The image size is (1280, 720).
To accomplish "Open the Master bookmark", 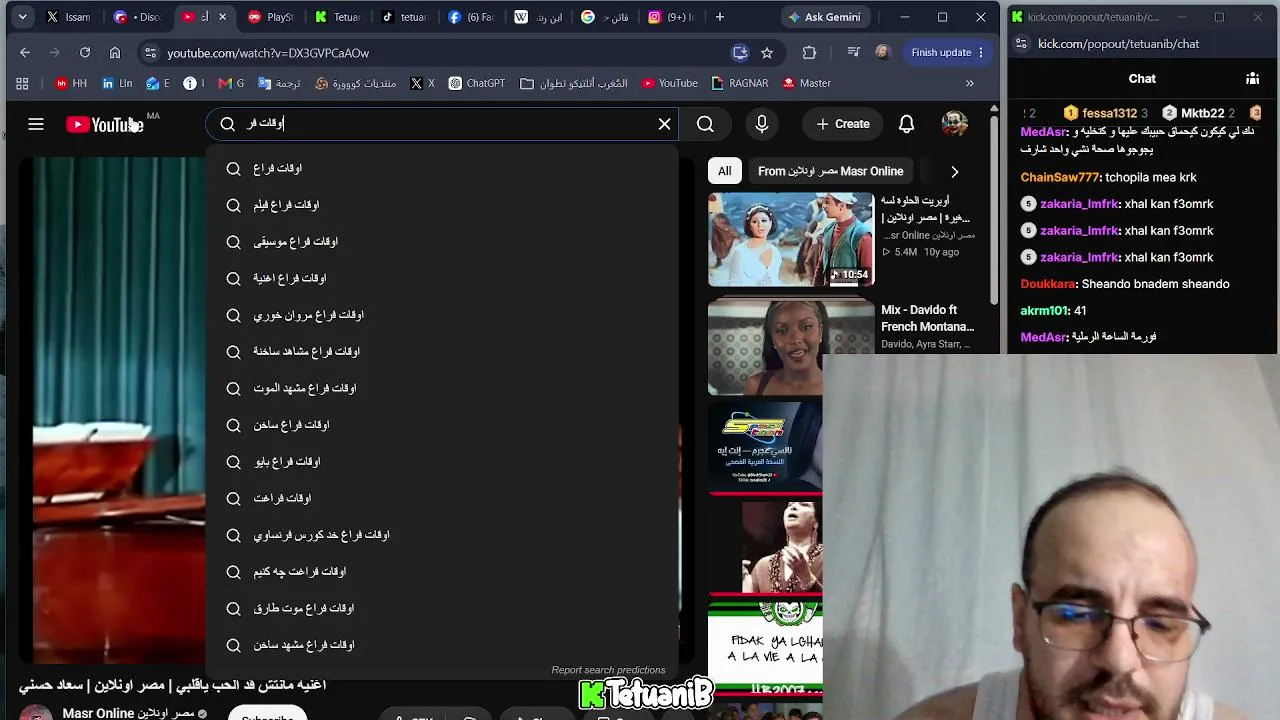I will (x=806, y=83).
